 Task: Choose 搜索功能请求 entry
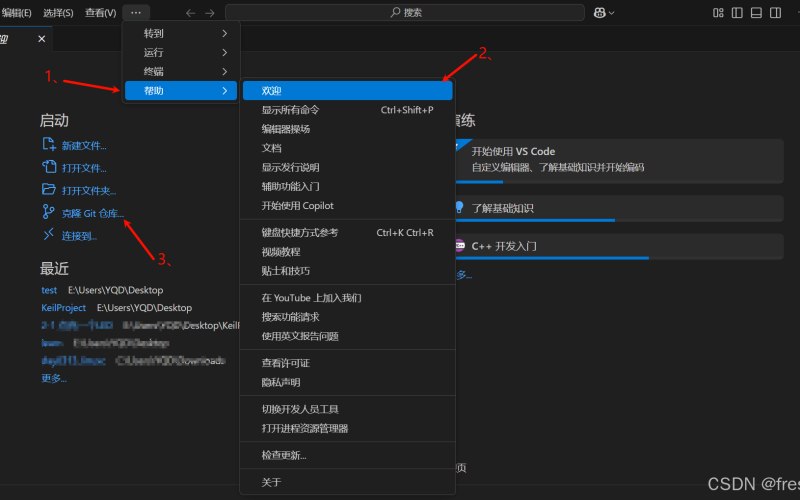(347, 317)
